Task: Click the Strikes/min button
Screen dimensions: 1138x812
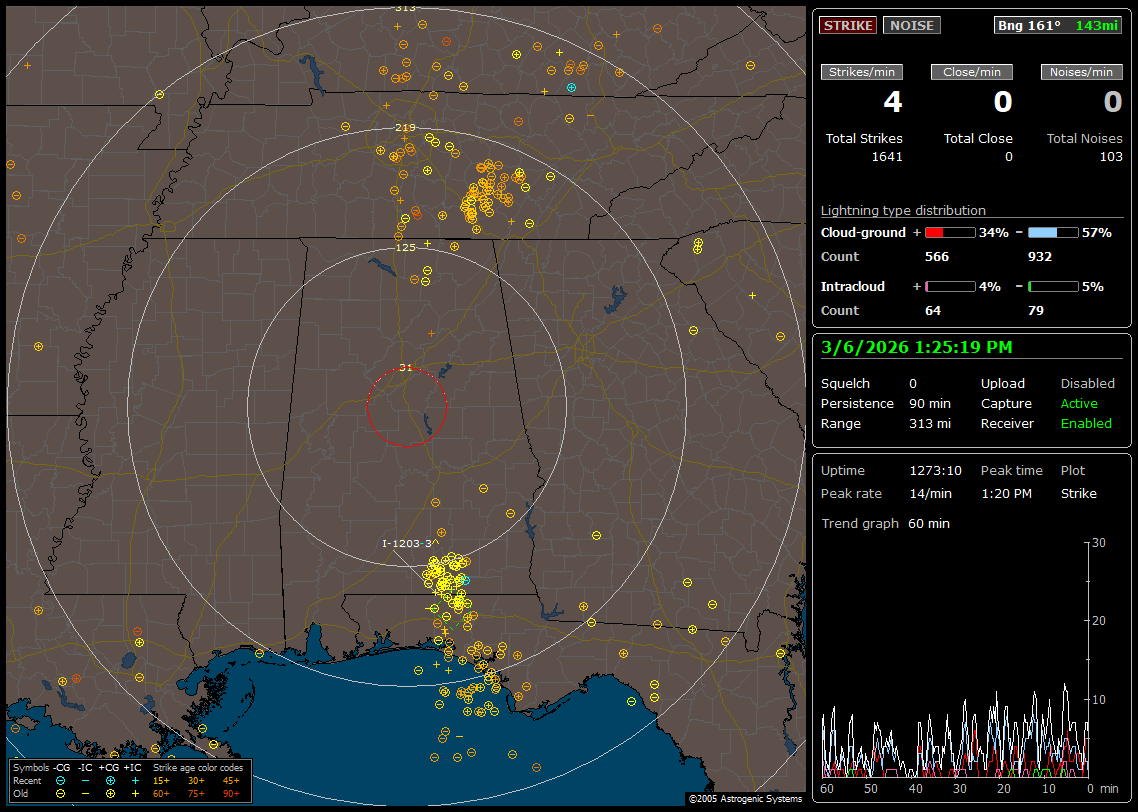Action: point(862,72)
